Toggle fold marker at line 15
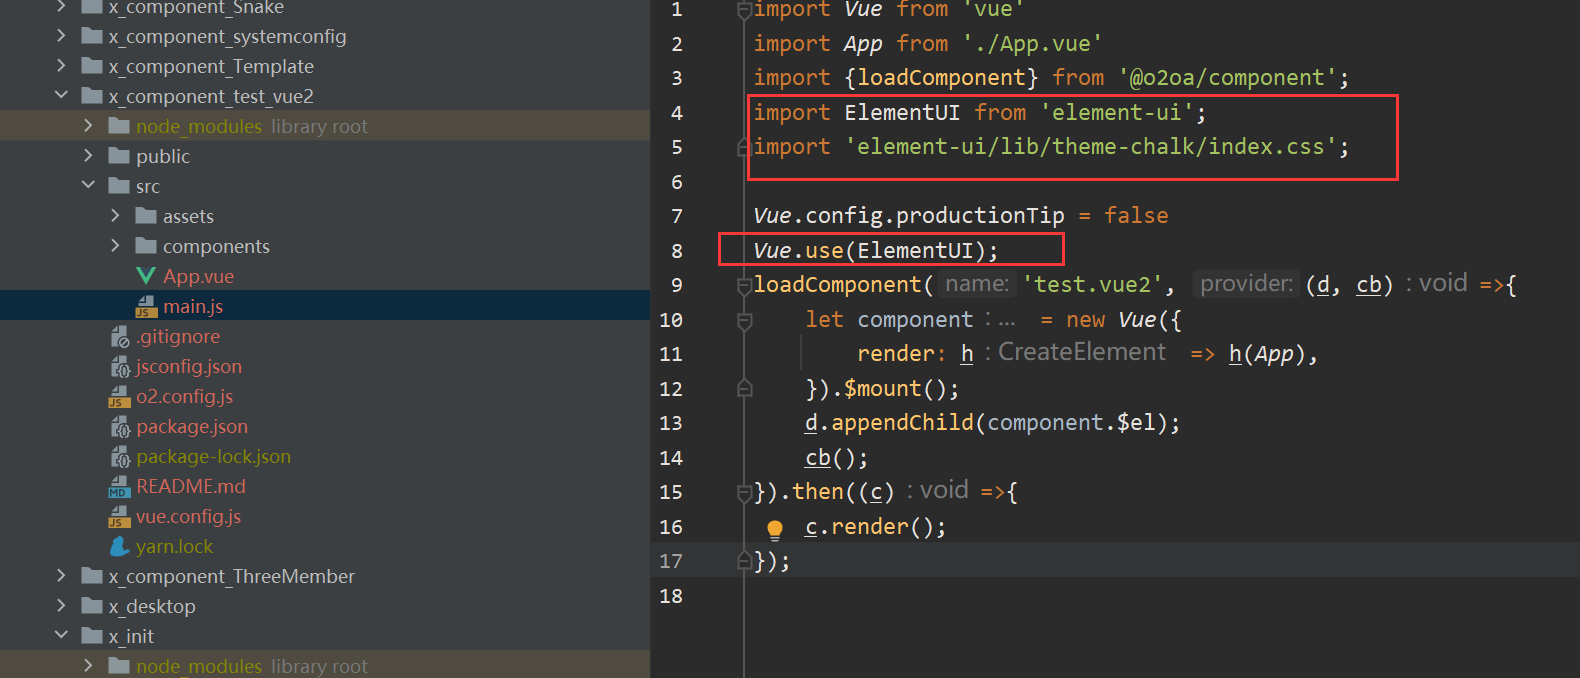 click(x=744, y=492)
